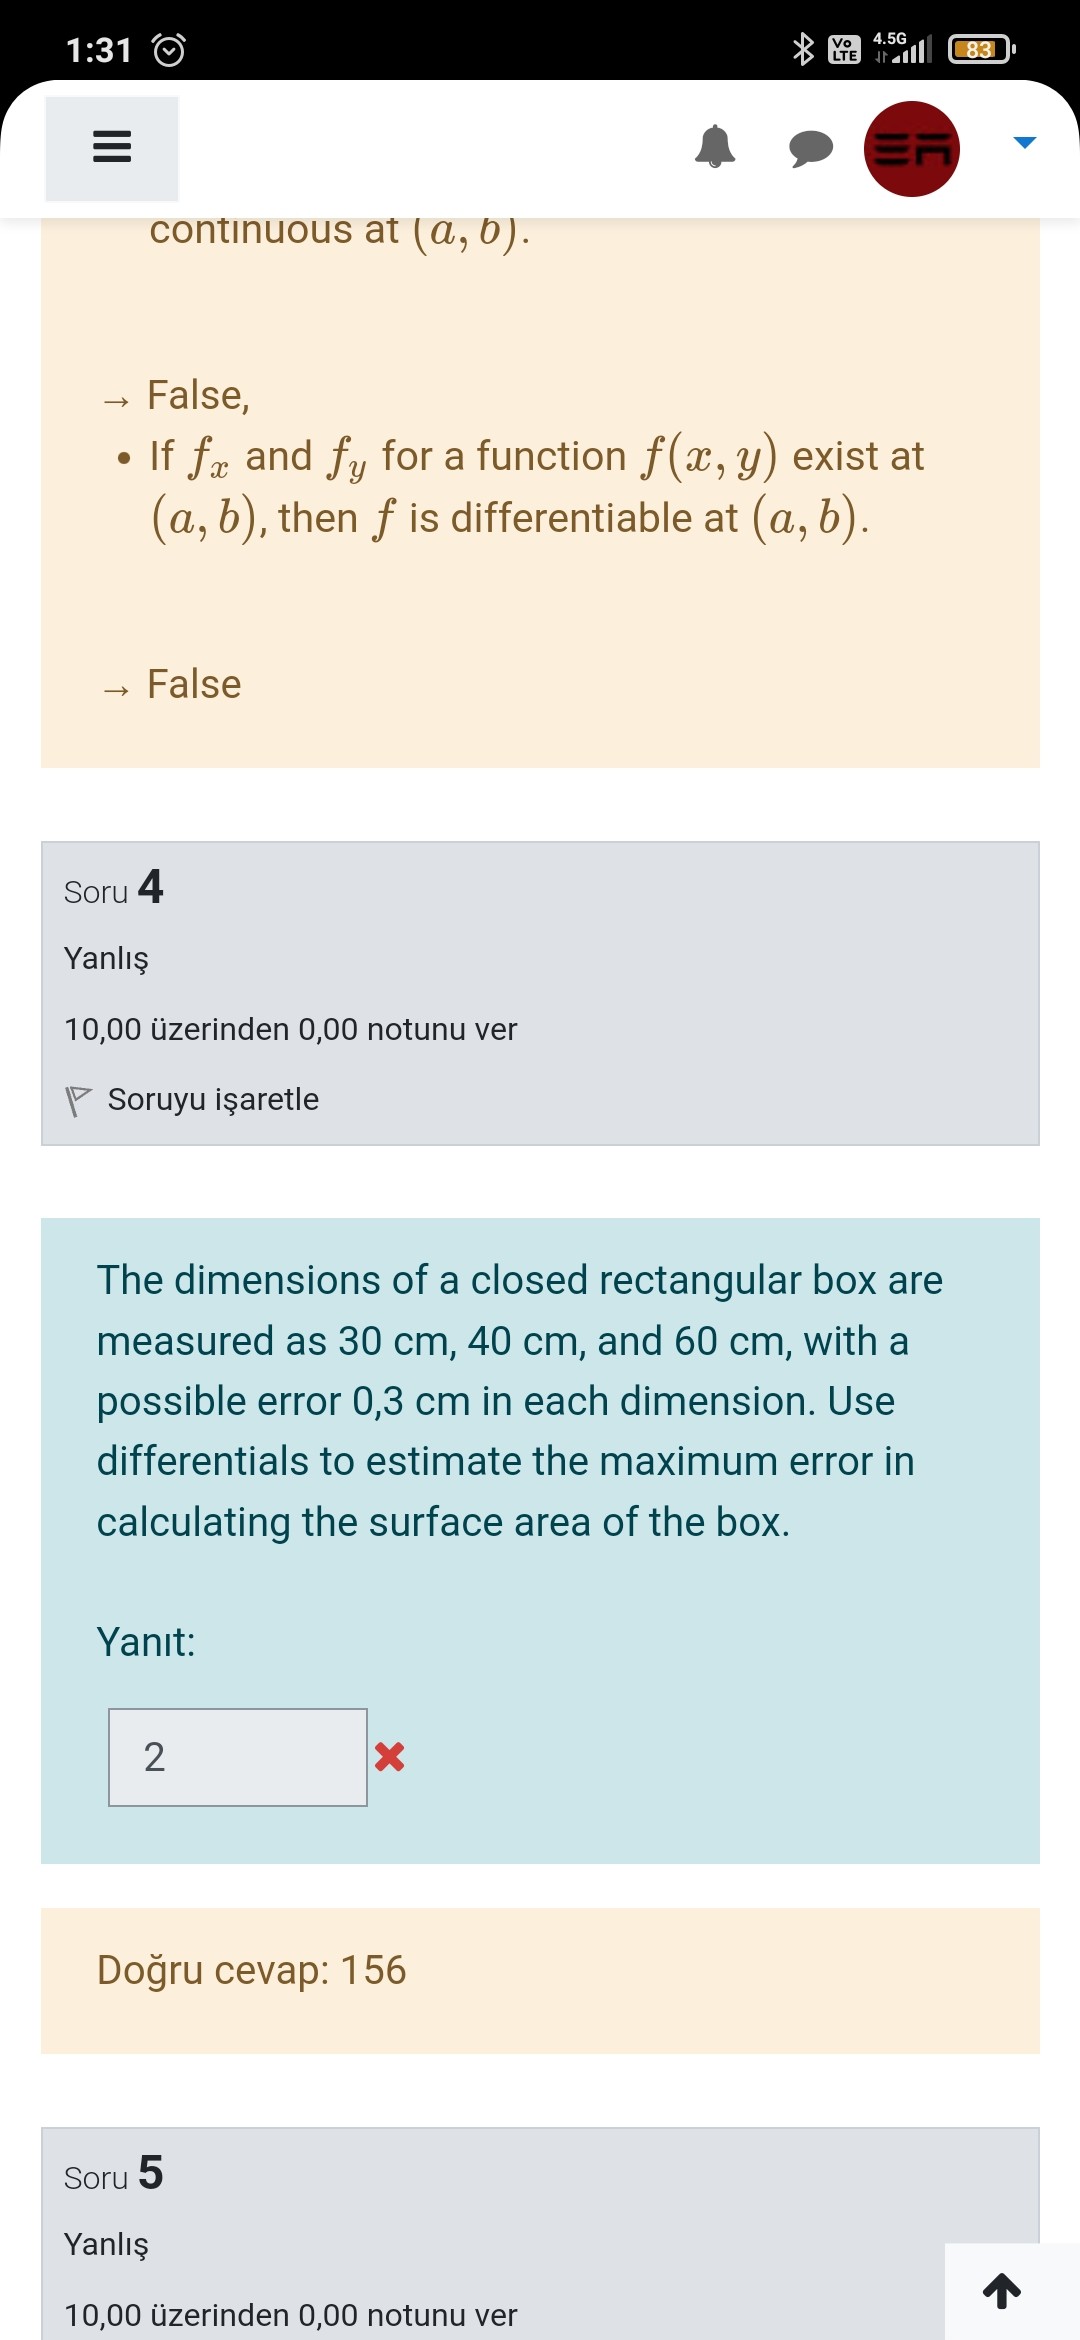Open the messages speech bubble
The height and width of the screenshot is (2340, 1080).
812,148
